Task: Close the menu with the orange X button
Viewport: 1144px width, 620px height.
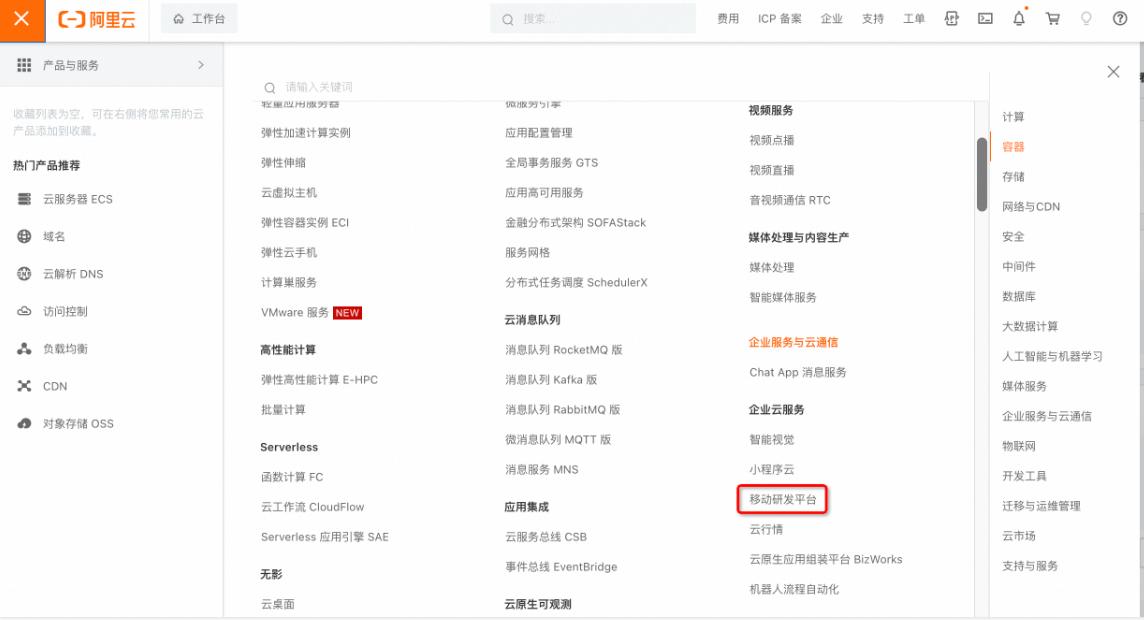Action: [22, 19]
